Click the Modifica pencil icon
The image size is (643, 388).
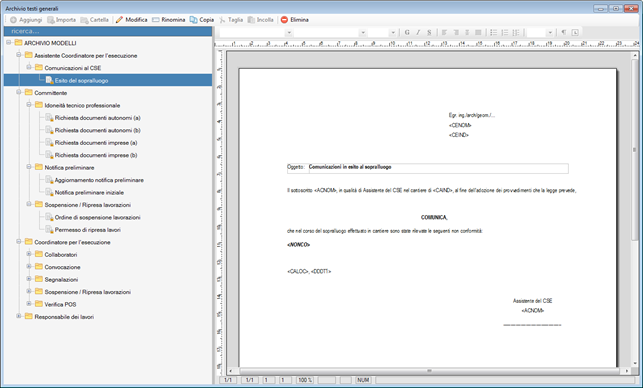(x=119, y=20)
